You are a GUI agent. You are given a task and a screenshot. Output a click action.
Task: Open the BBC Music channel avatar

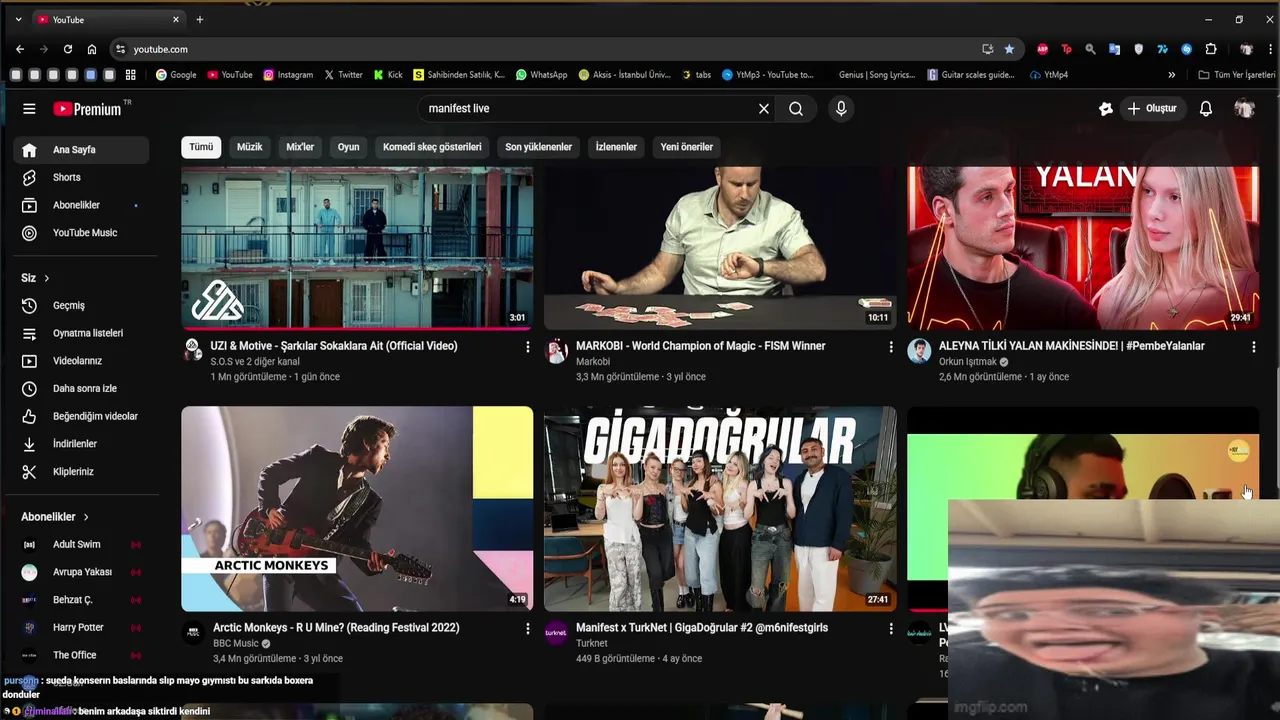193,633
